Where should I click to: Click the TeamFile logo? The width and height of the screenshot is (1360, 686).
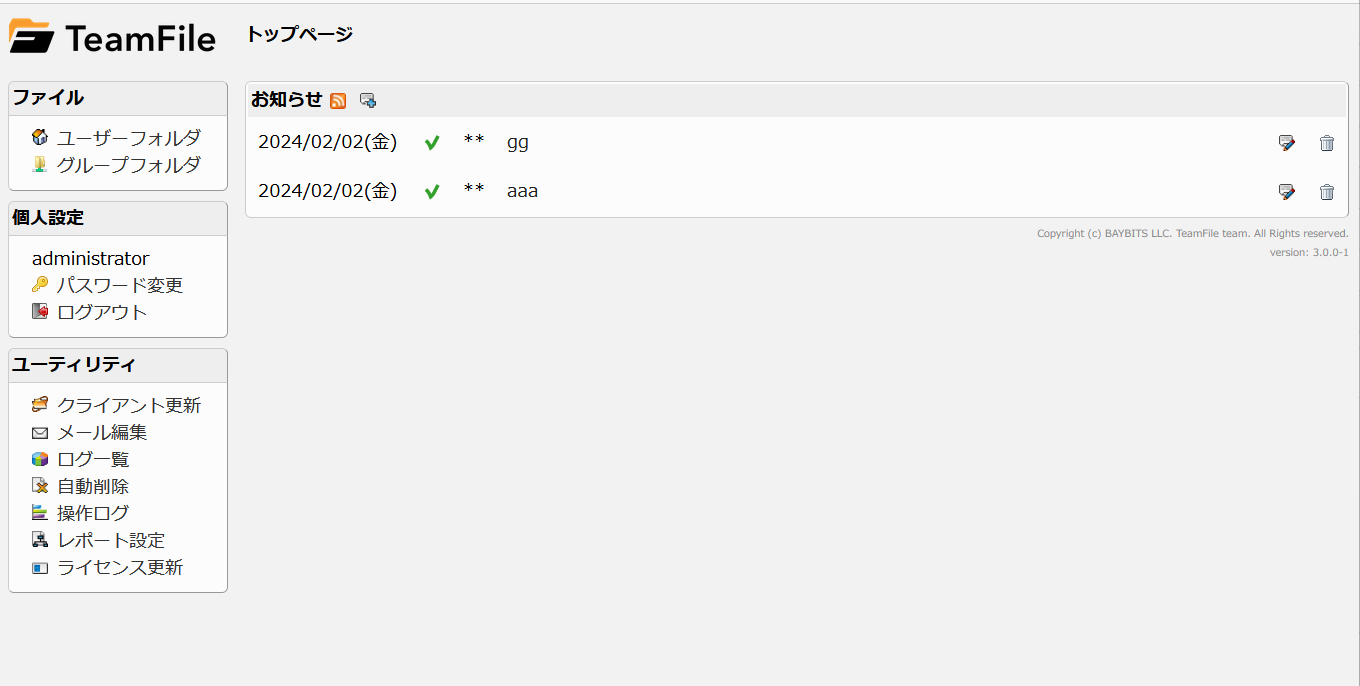click(x=112, y=38)
